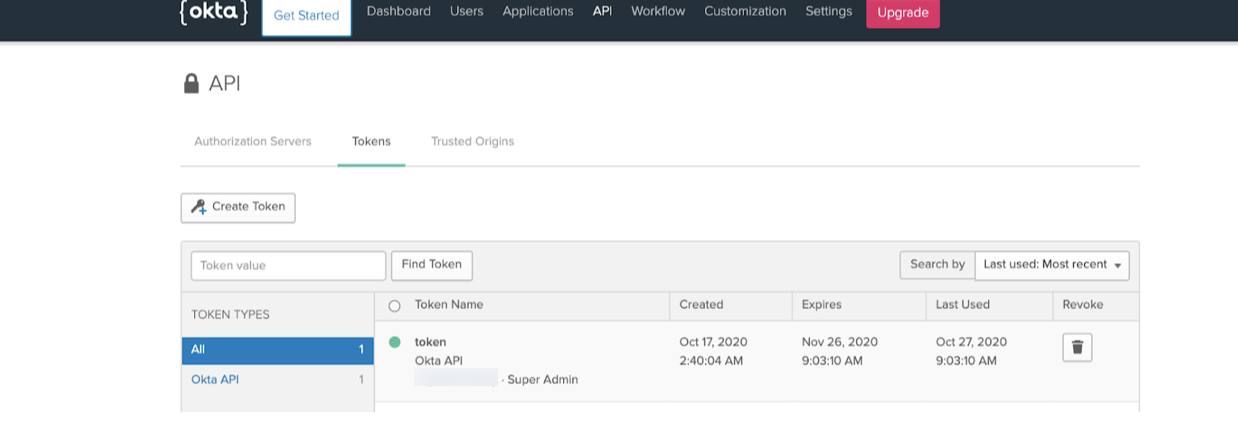Click the Expires column header
Image resolution: width=1238 pixels, height=424 pixels.
(822, 305)
